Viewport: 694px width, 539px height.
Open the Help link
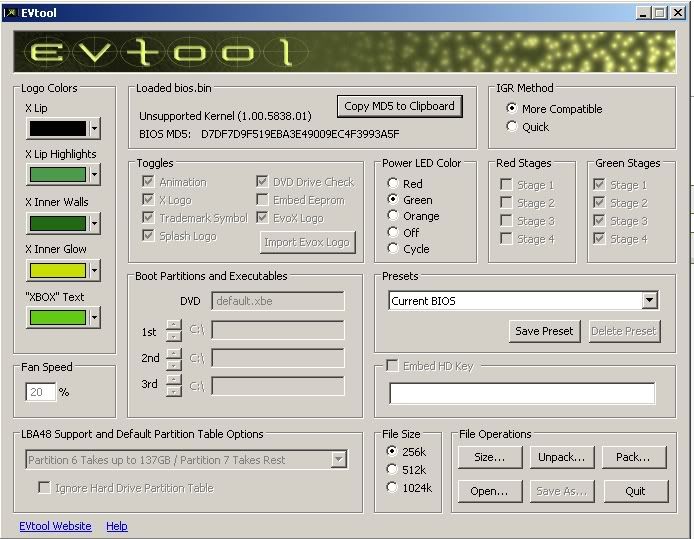(117, 526)
